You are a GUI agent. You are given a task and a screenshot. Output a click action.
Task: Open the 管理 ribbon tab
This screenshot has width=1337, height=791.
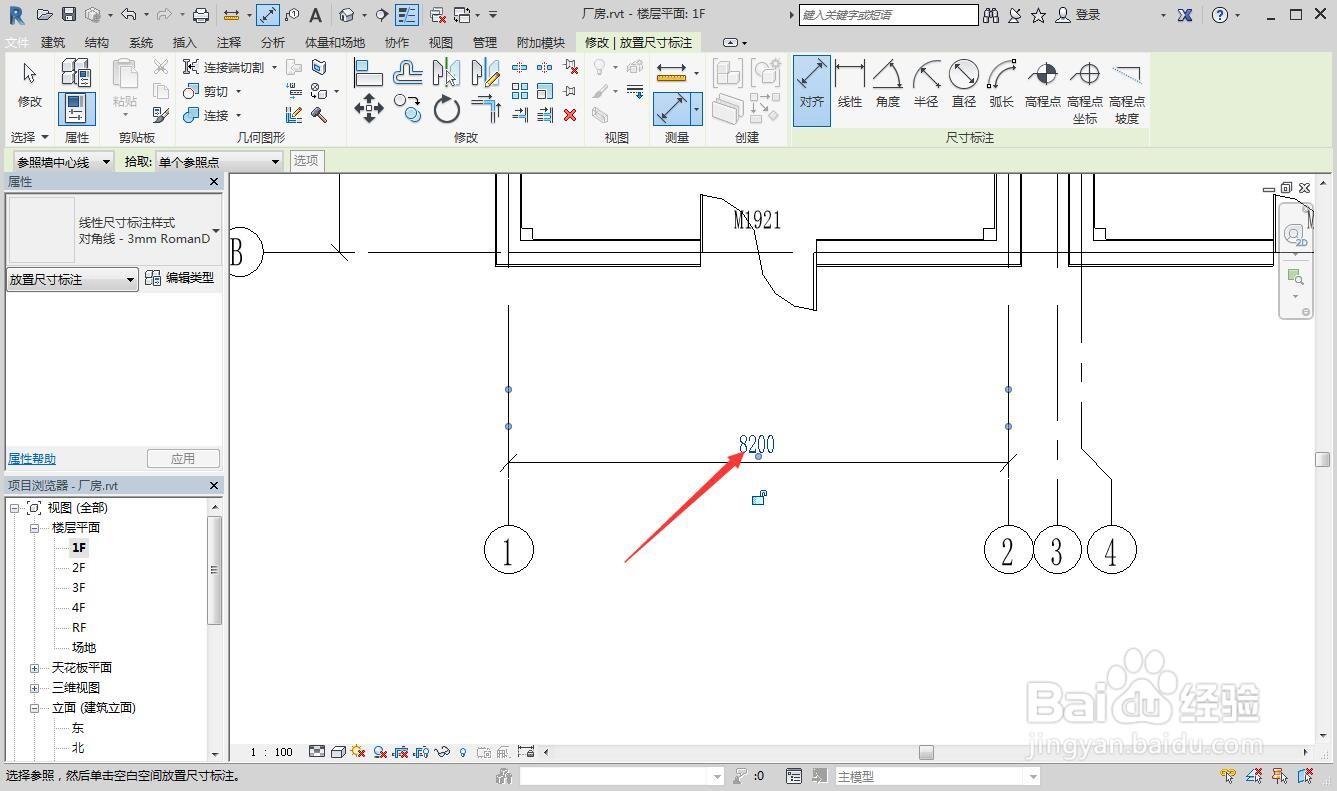pyautogui.click(x=485, y=43)
